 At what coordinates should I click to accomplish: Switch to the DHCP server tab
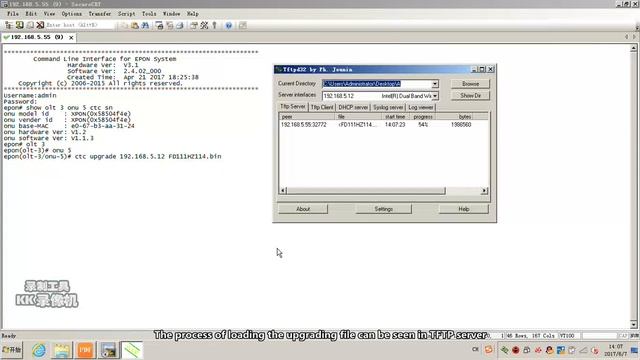click(353, 107)
